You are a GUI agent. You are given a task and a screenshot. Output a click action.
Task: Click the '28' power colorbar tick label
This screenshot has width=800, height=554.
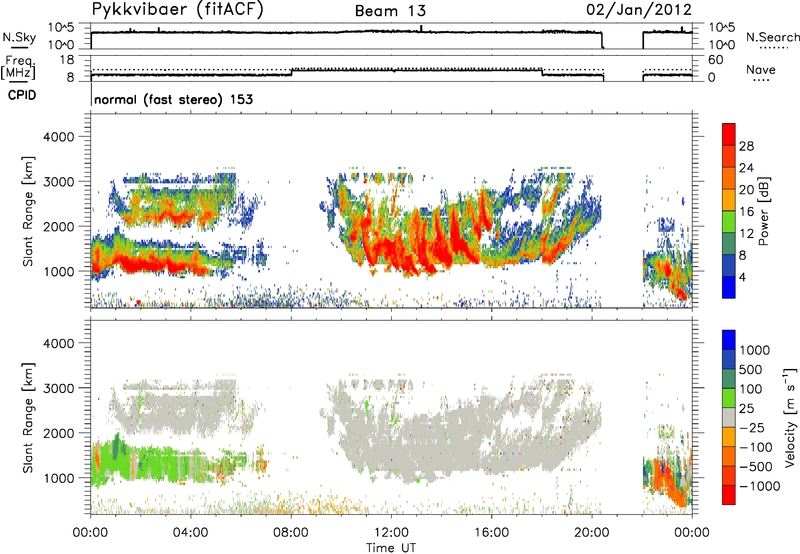pyautogui.click(x=746, y=146)
